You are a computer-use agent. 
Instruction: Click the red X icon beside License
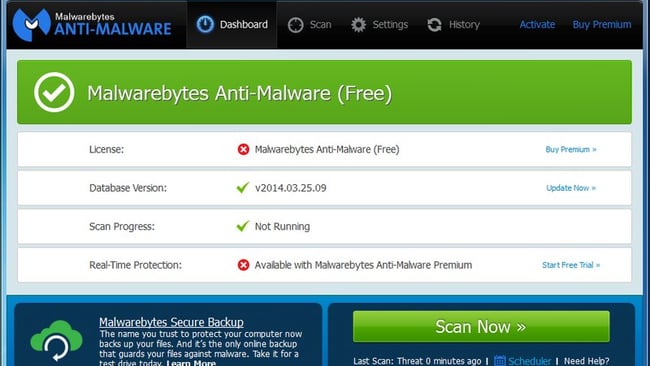click(243, 149)
